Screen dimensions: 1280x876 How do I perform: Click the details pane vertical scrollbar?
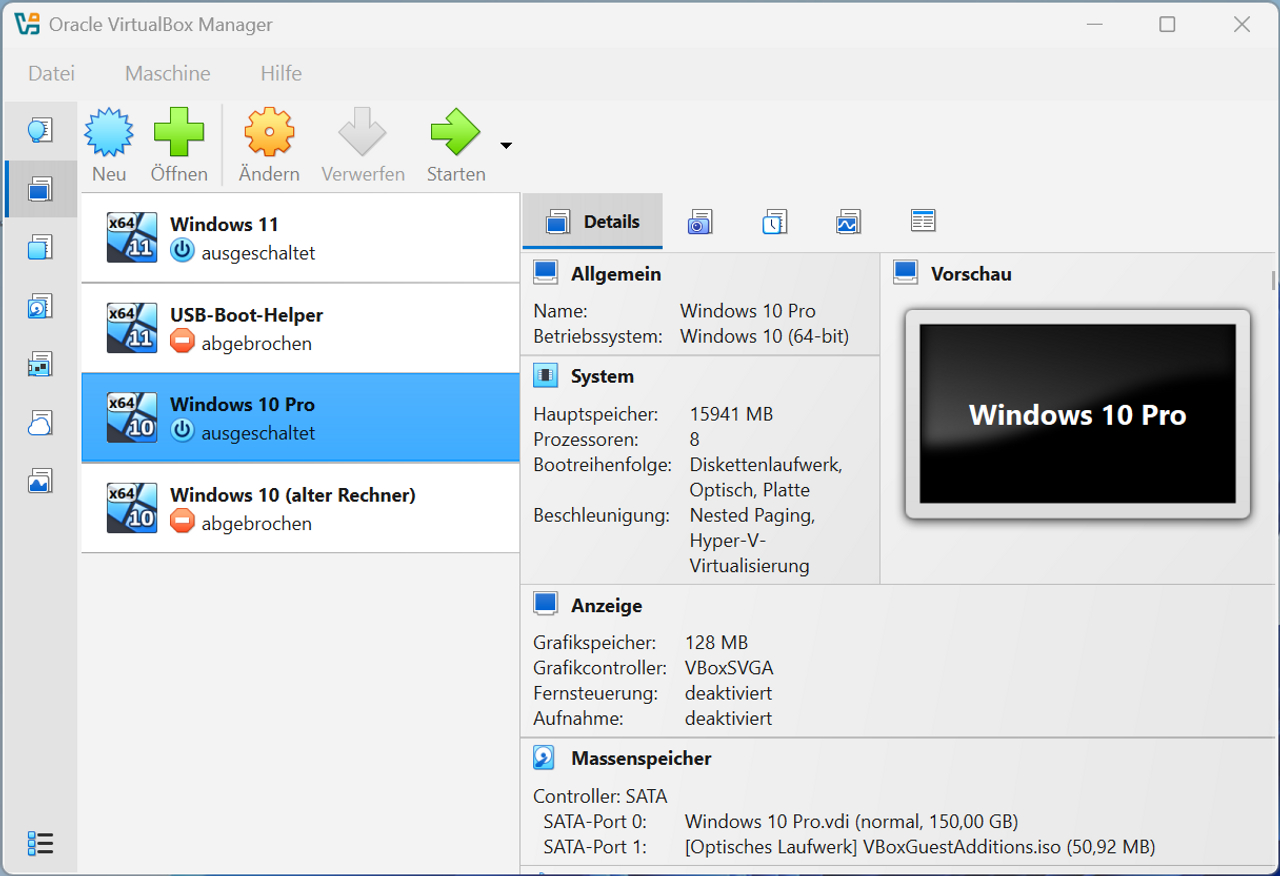1274,280
